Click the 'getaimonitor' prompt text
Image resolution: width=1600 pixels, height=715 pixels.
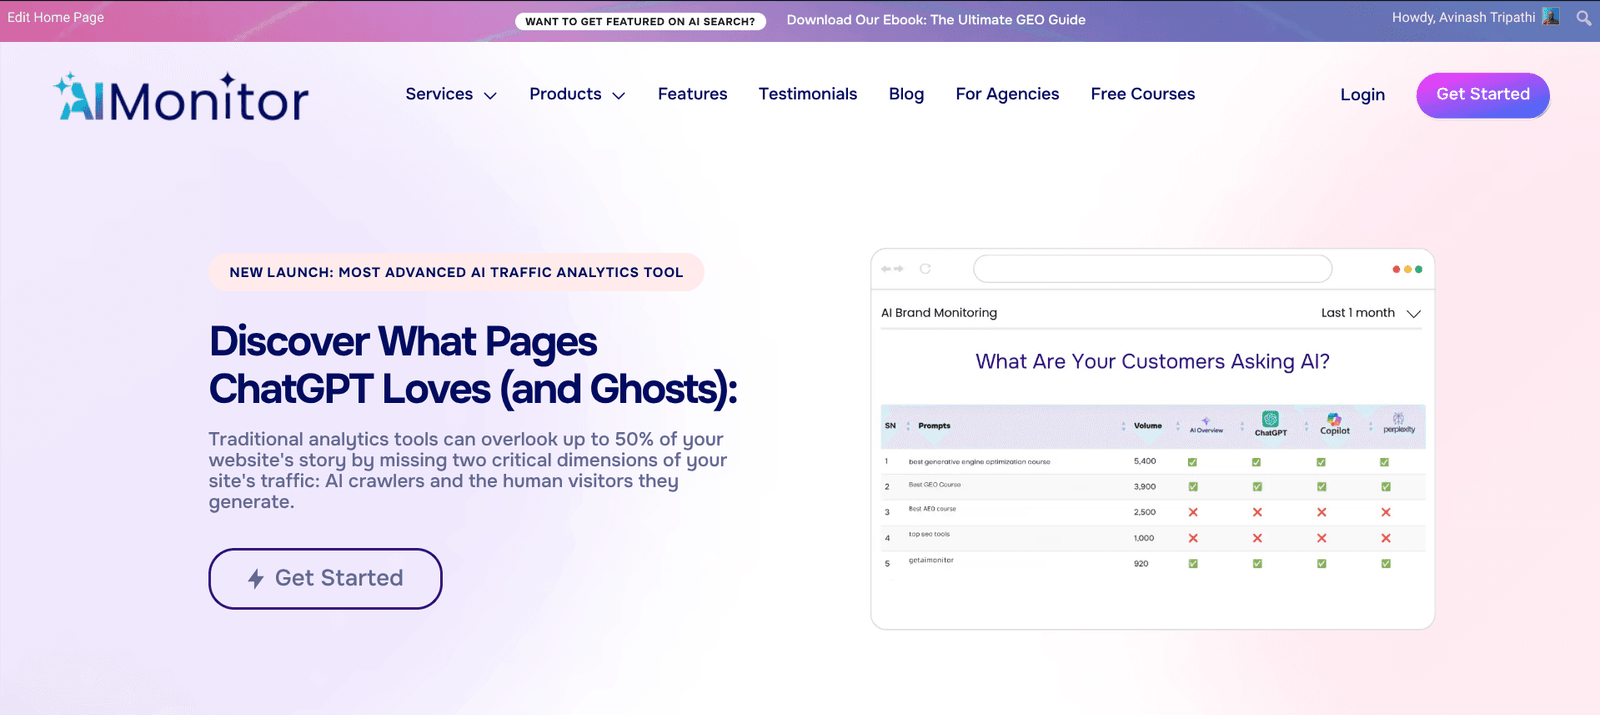pyautogui.click(x=931, y=560)
